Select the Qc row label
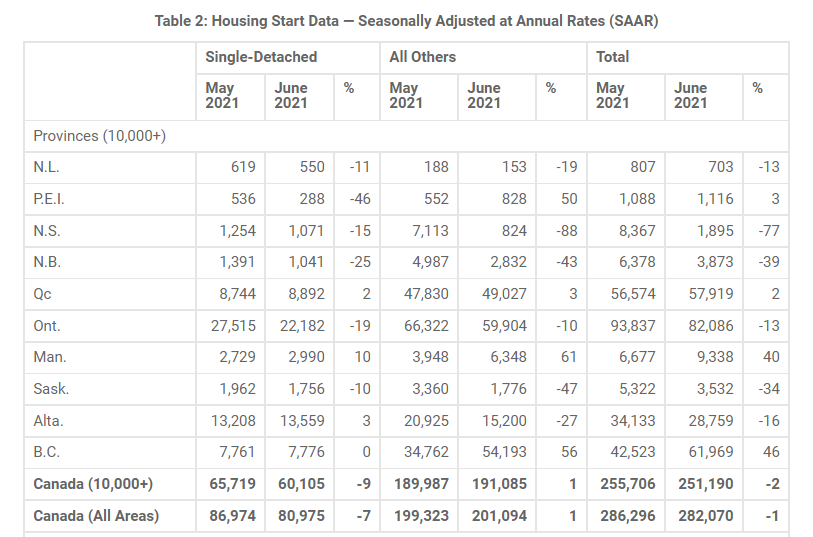The image size is (813, 537). click(43, 294)
